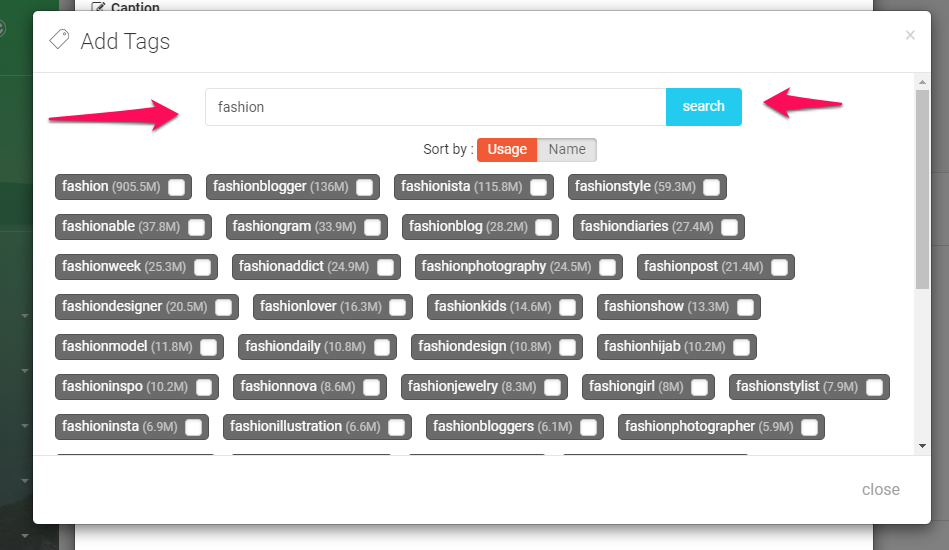The height and width of the screenshot is (550, 949).
Task: Select the fashionphotographer tag checkbox
Action: tap(809, 427)
